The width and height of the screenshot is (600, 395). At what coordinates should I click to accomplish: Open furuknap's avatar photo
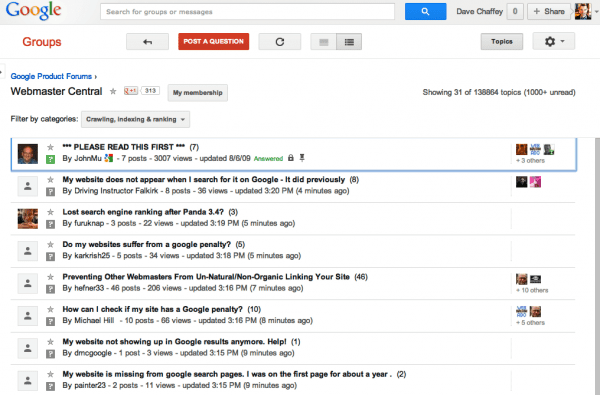28,219
